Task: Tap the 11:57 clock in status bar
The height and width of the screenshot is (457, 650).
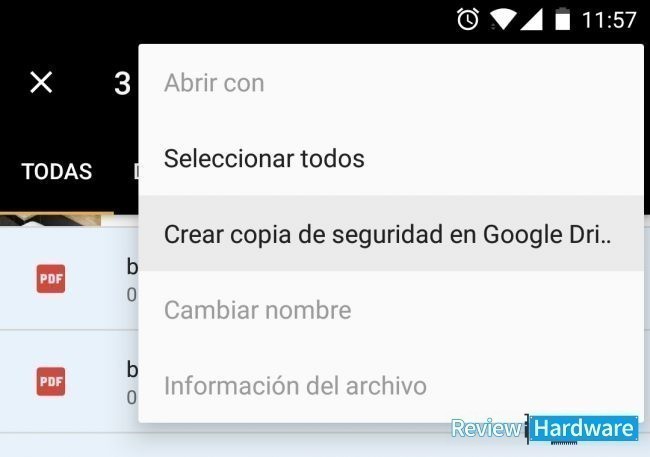Action: [609, 19]
